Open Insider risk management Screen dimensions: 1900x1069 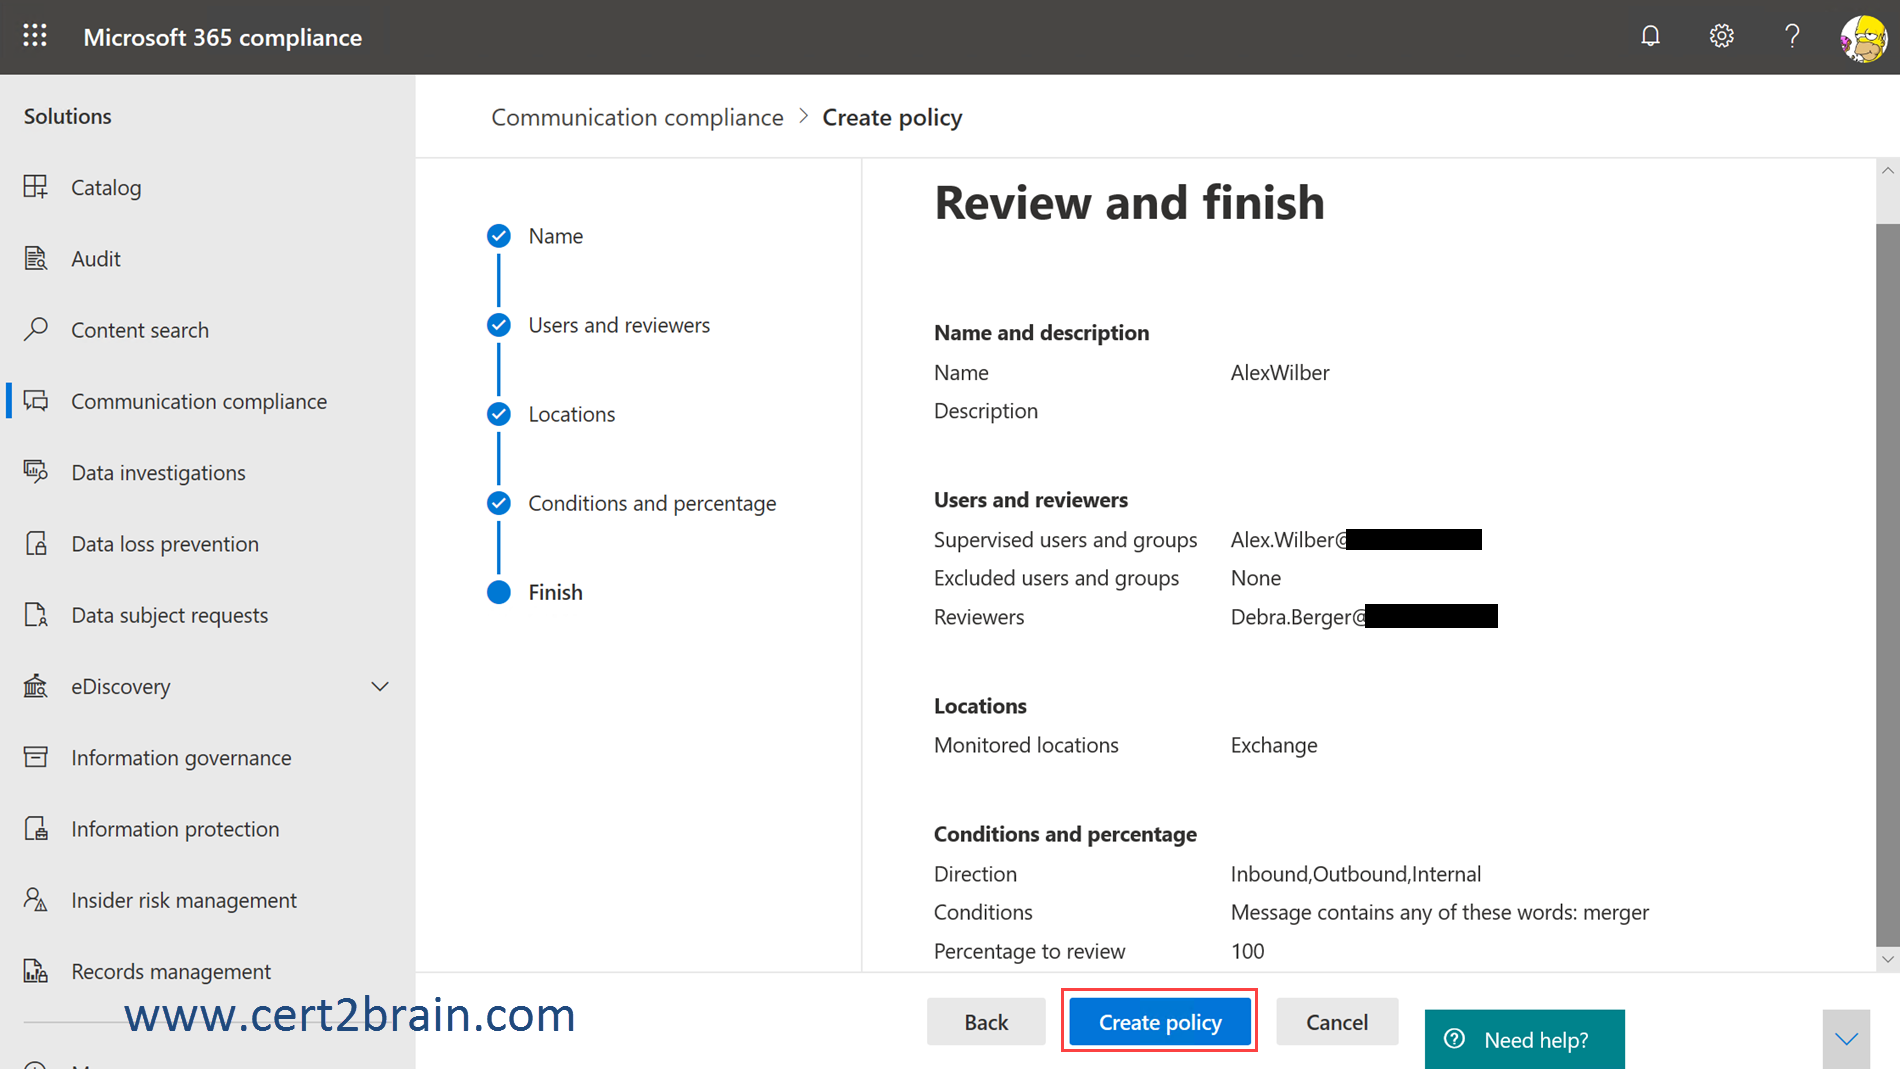pyautogui.click(x=184, y=900)
